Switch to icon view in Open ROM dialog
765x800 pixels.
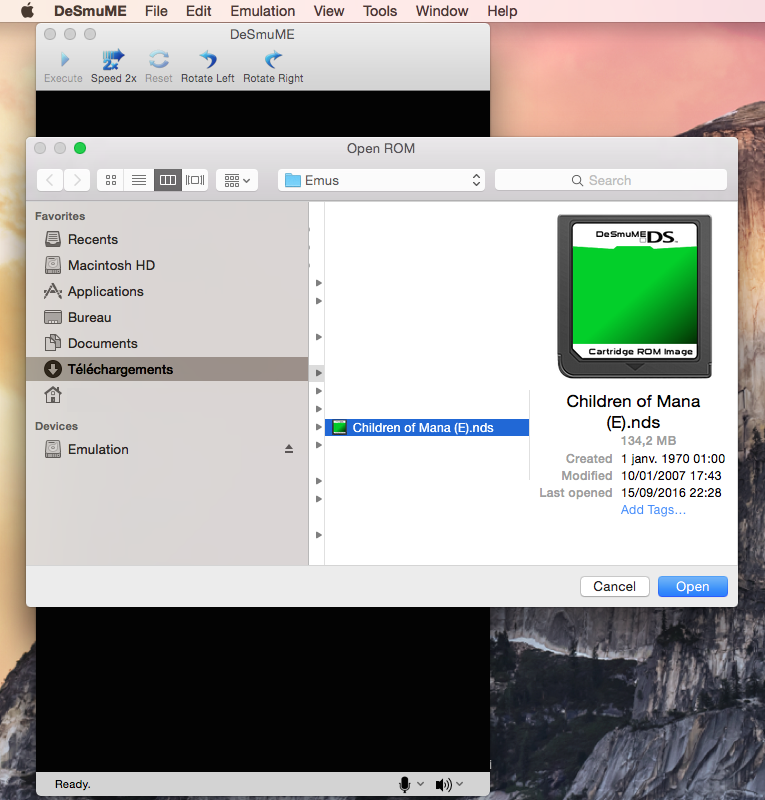[111, 180]
